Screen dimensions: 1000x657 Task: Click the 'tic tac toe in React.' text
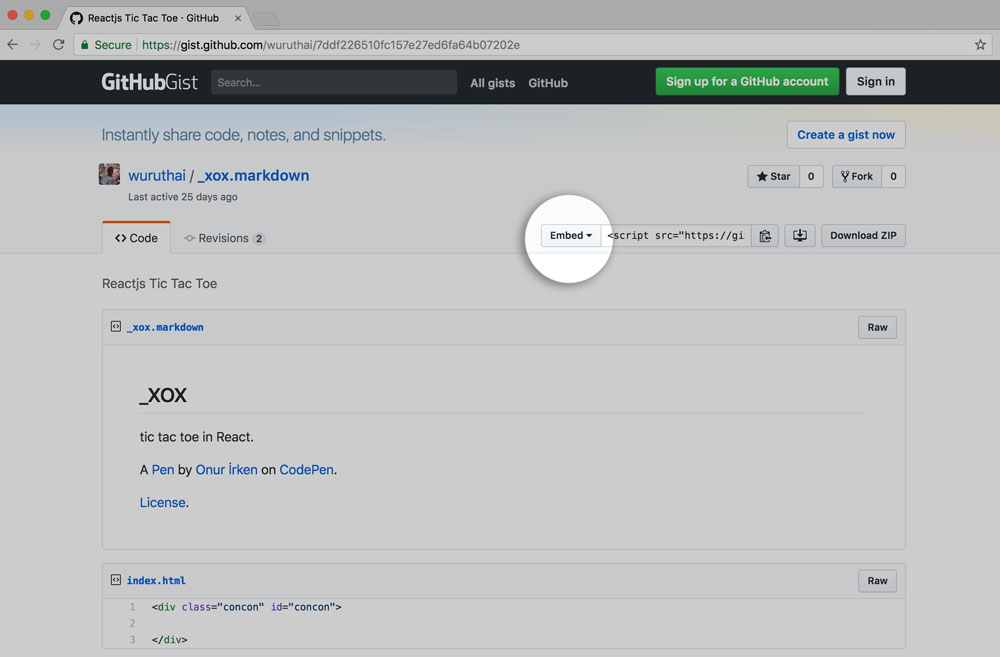click(196, 437)
